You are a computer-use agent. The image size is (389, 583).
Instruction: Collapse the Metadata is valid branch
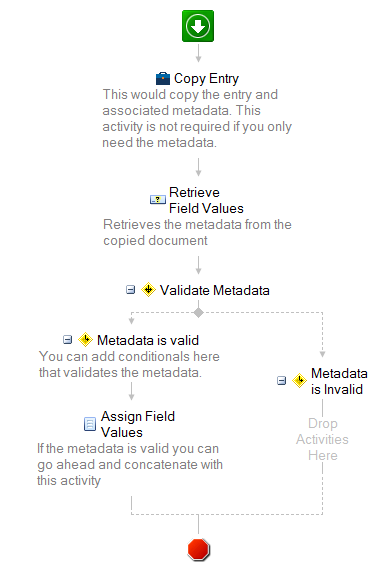67,339
